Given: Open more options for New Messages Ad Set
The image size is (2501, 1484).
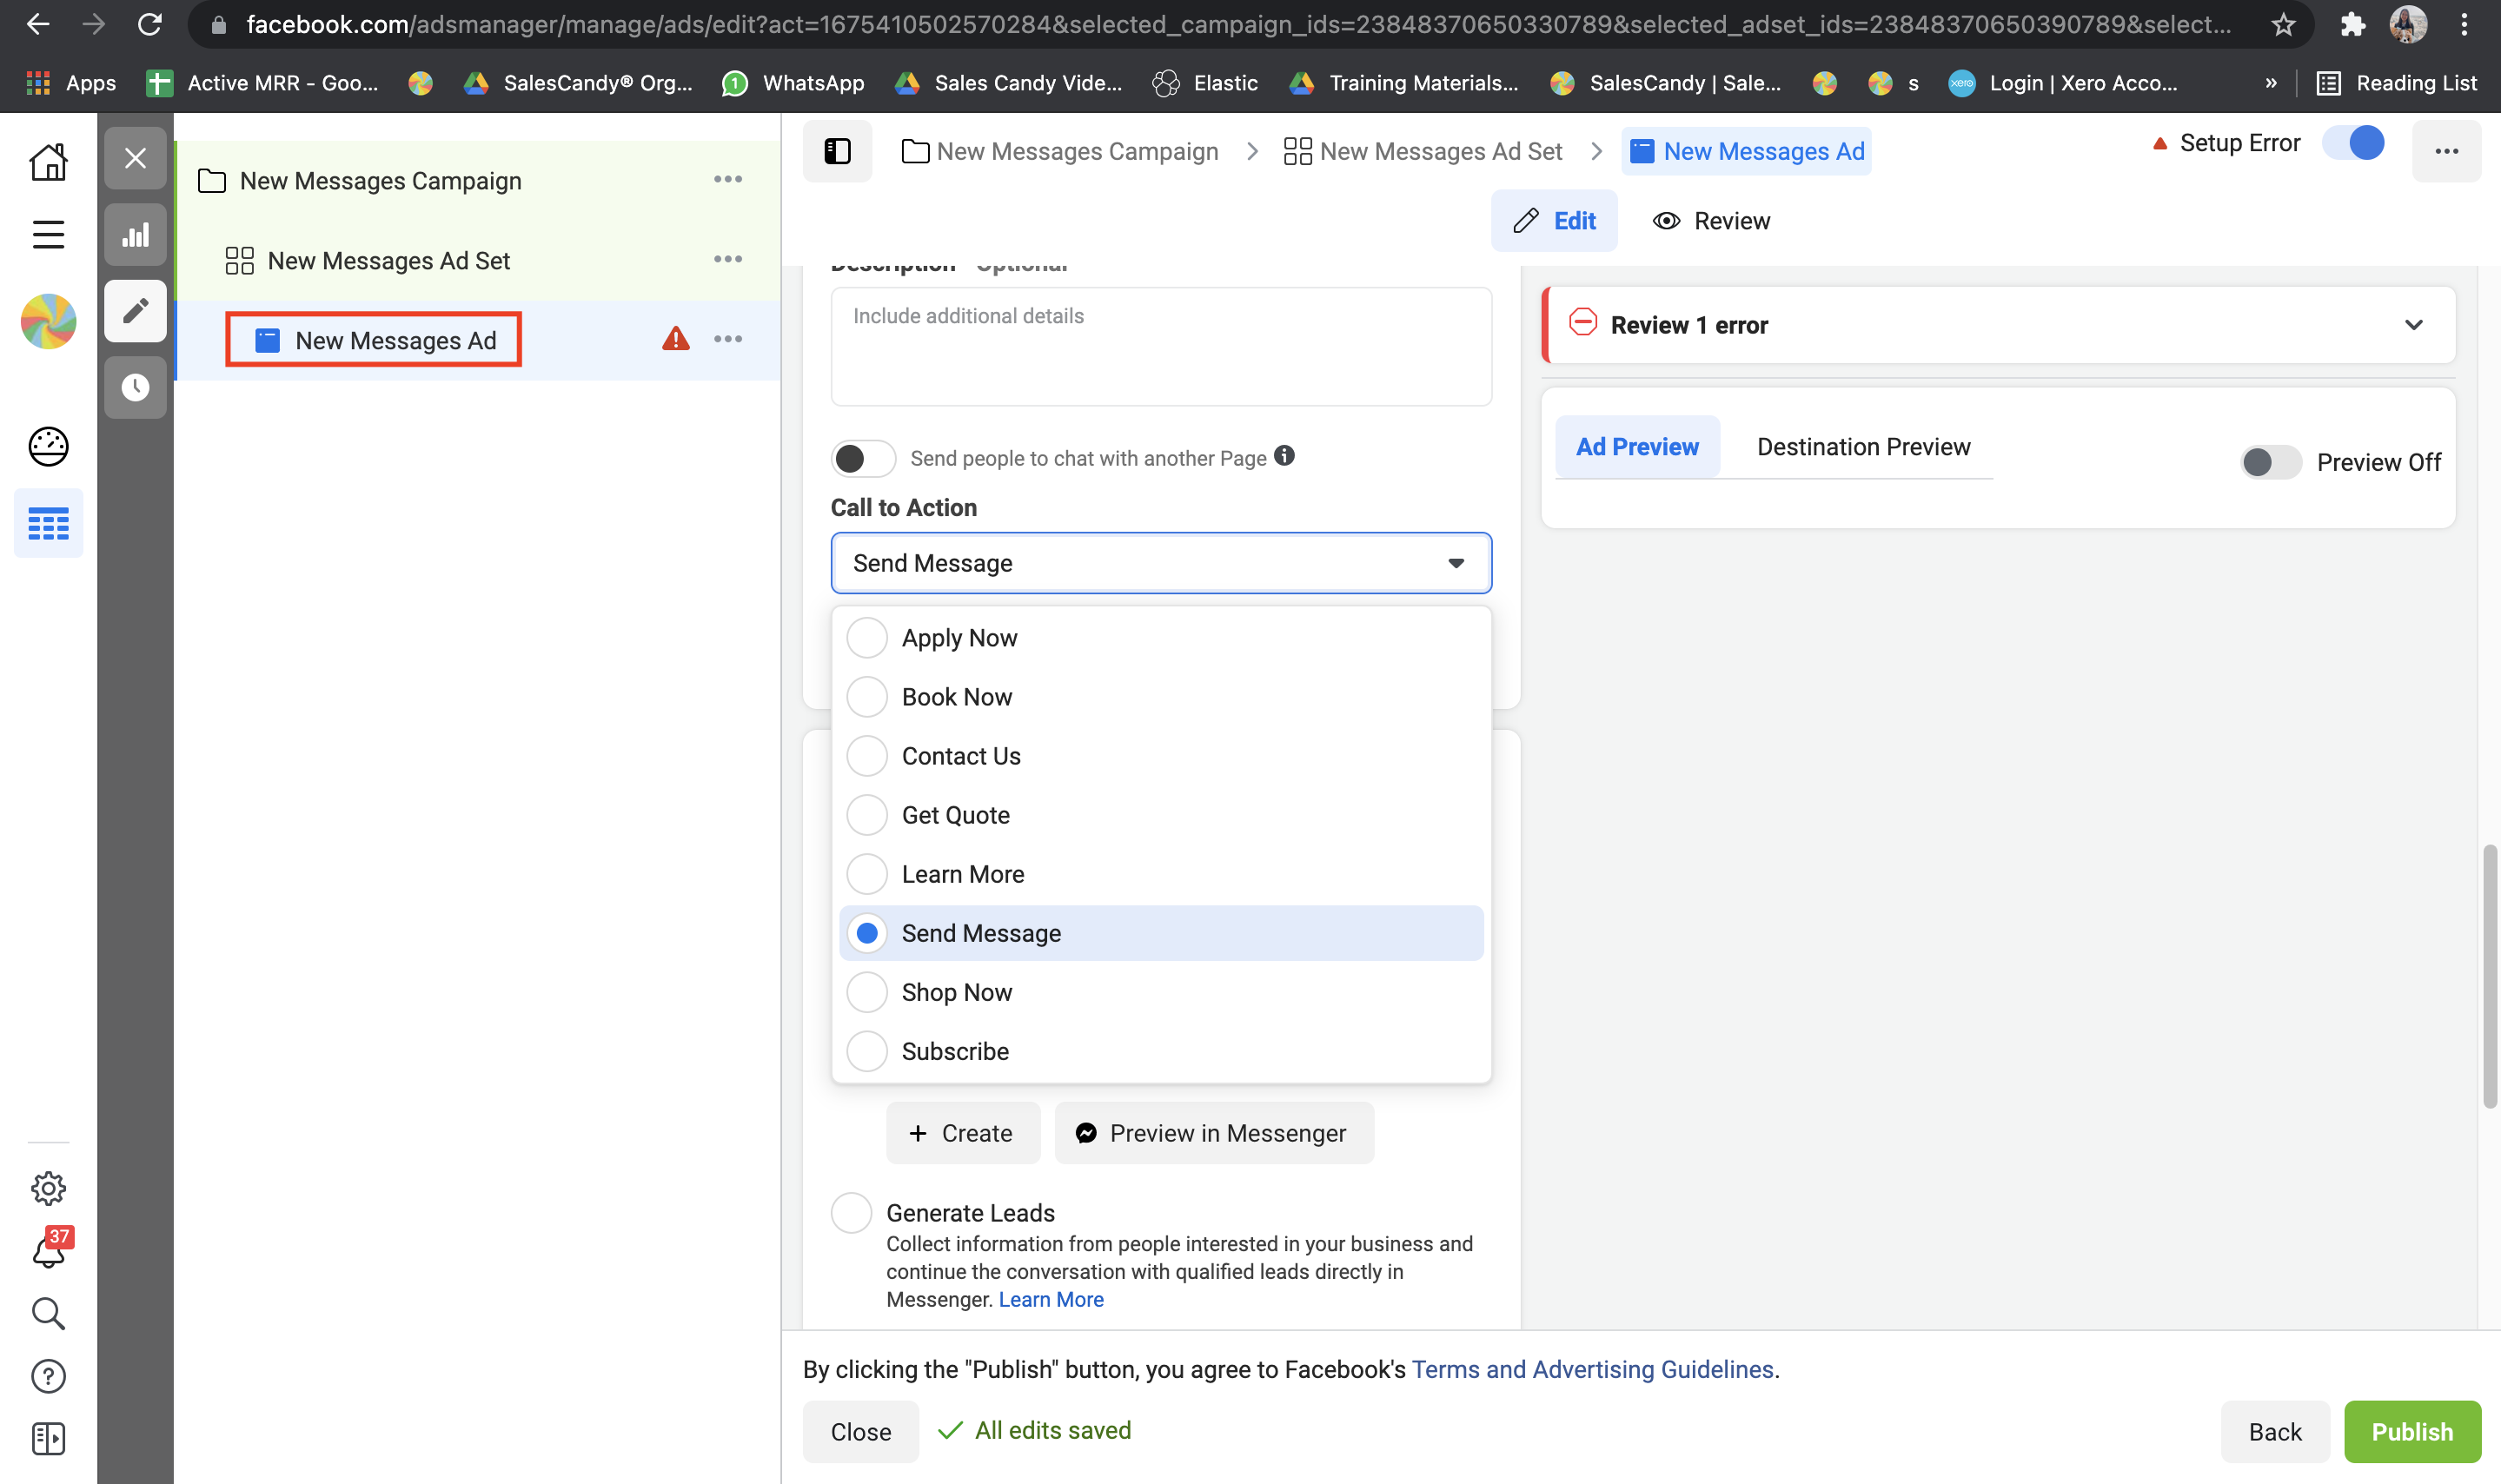Looking at the screenshot, I should (727, 260).
